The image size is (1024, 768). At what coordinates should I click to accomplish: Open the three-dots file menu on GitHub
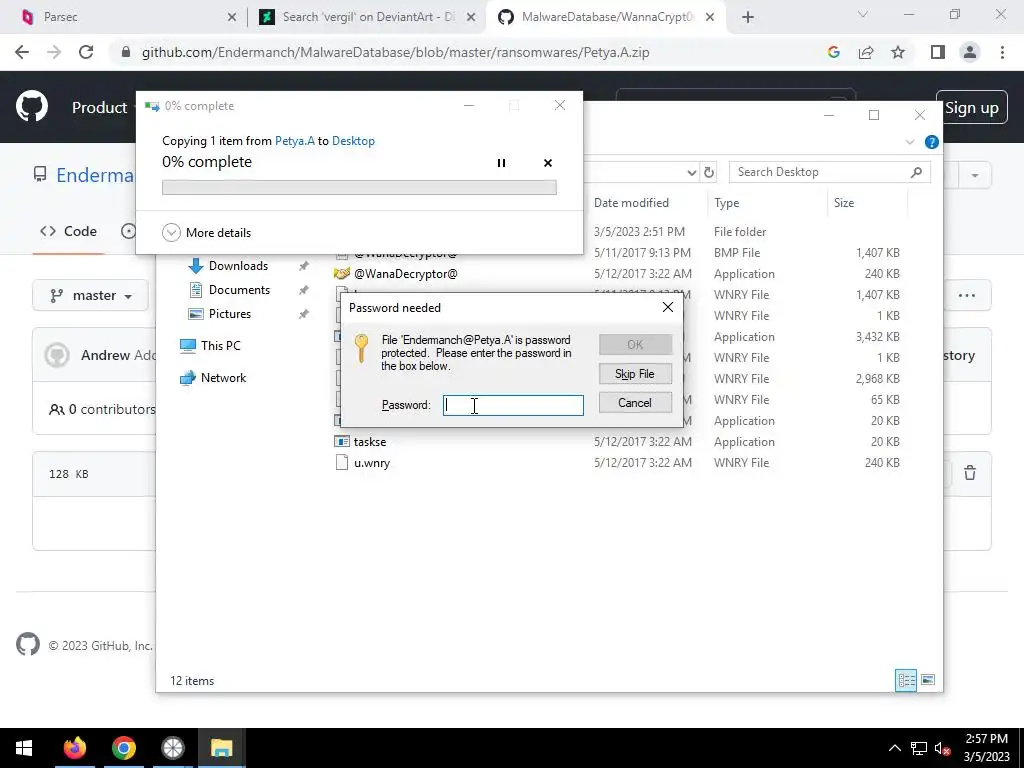967,295
